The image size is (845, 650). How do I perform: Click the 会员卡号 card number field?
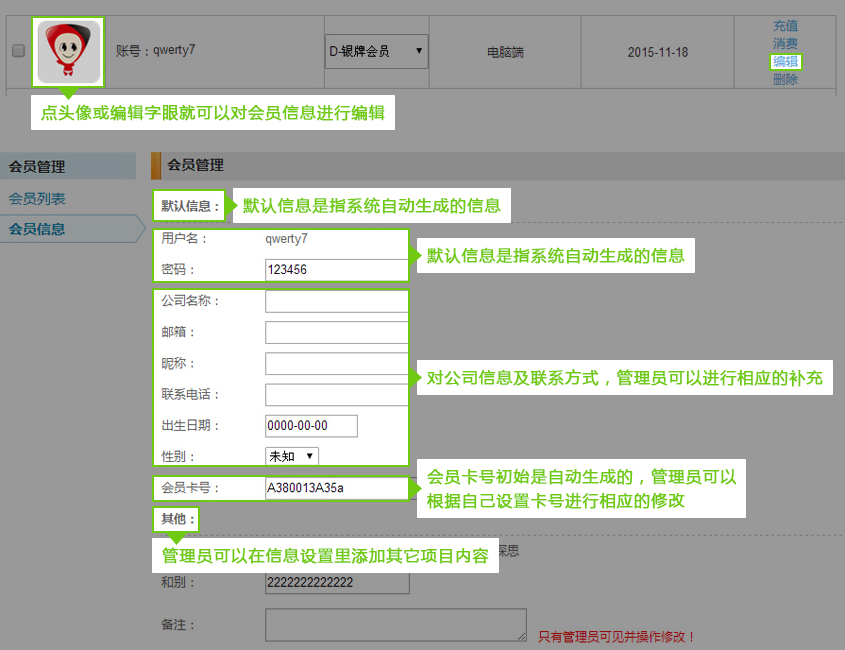(337, 488)
